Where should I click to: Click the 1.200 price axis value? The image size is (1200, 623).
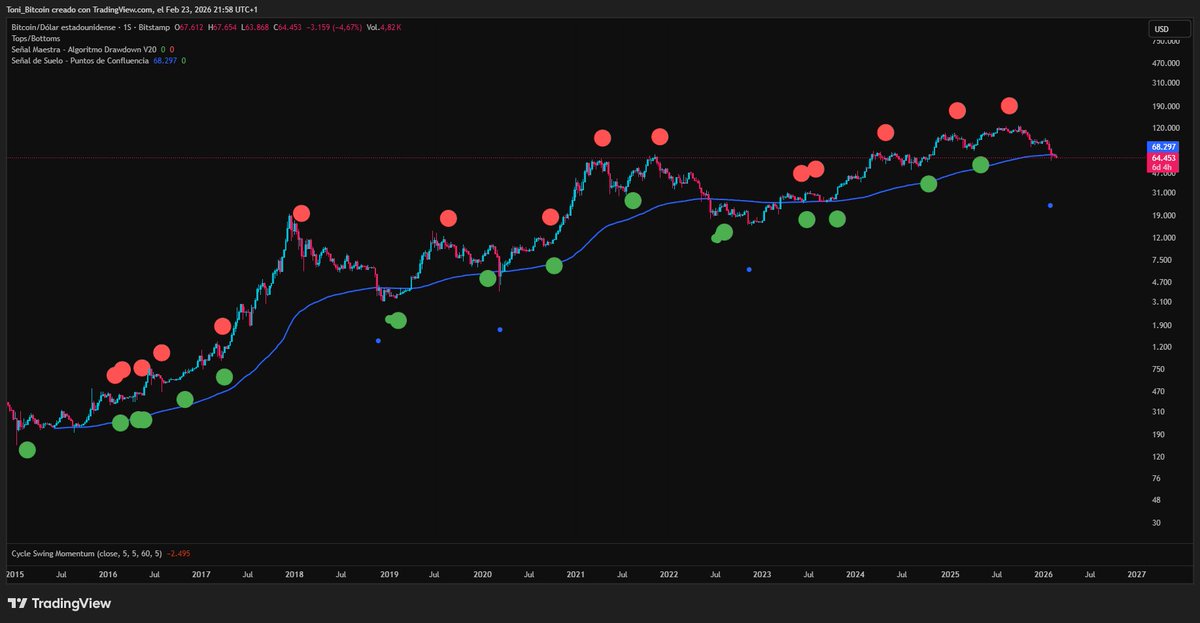(x=1160, y=347)
